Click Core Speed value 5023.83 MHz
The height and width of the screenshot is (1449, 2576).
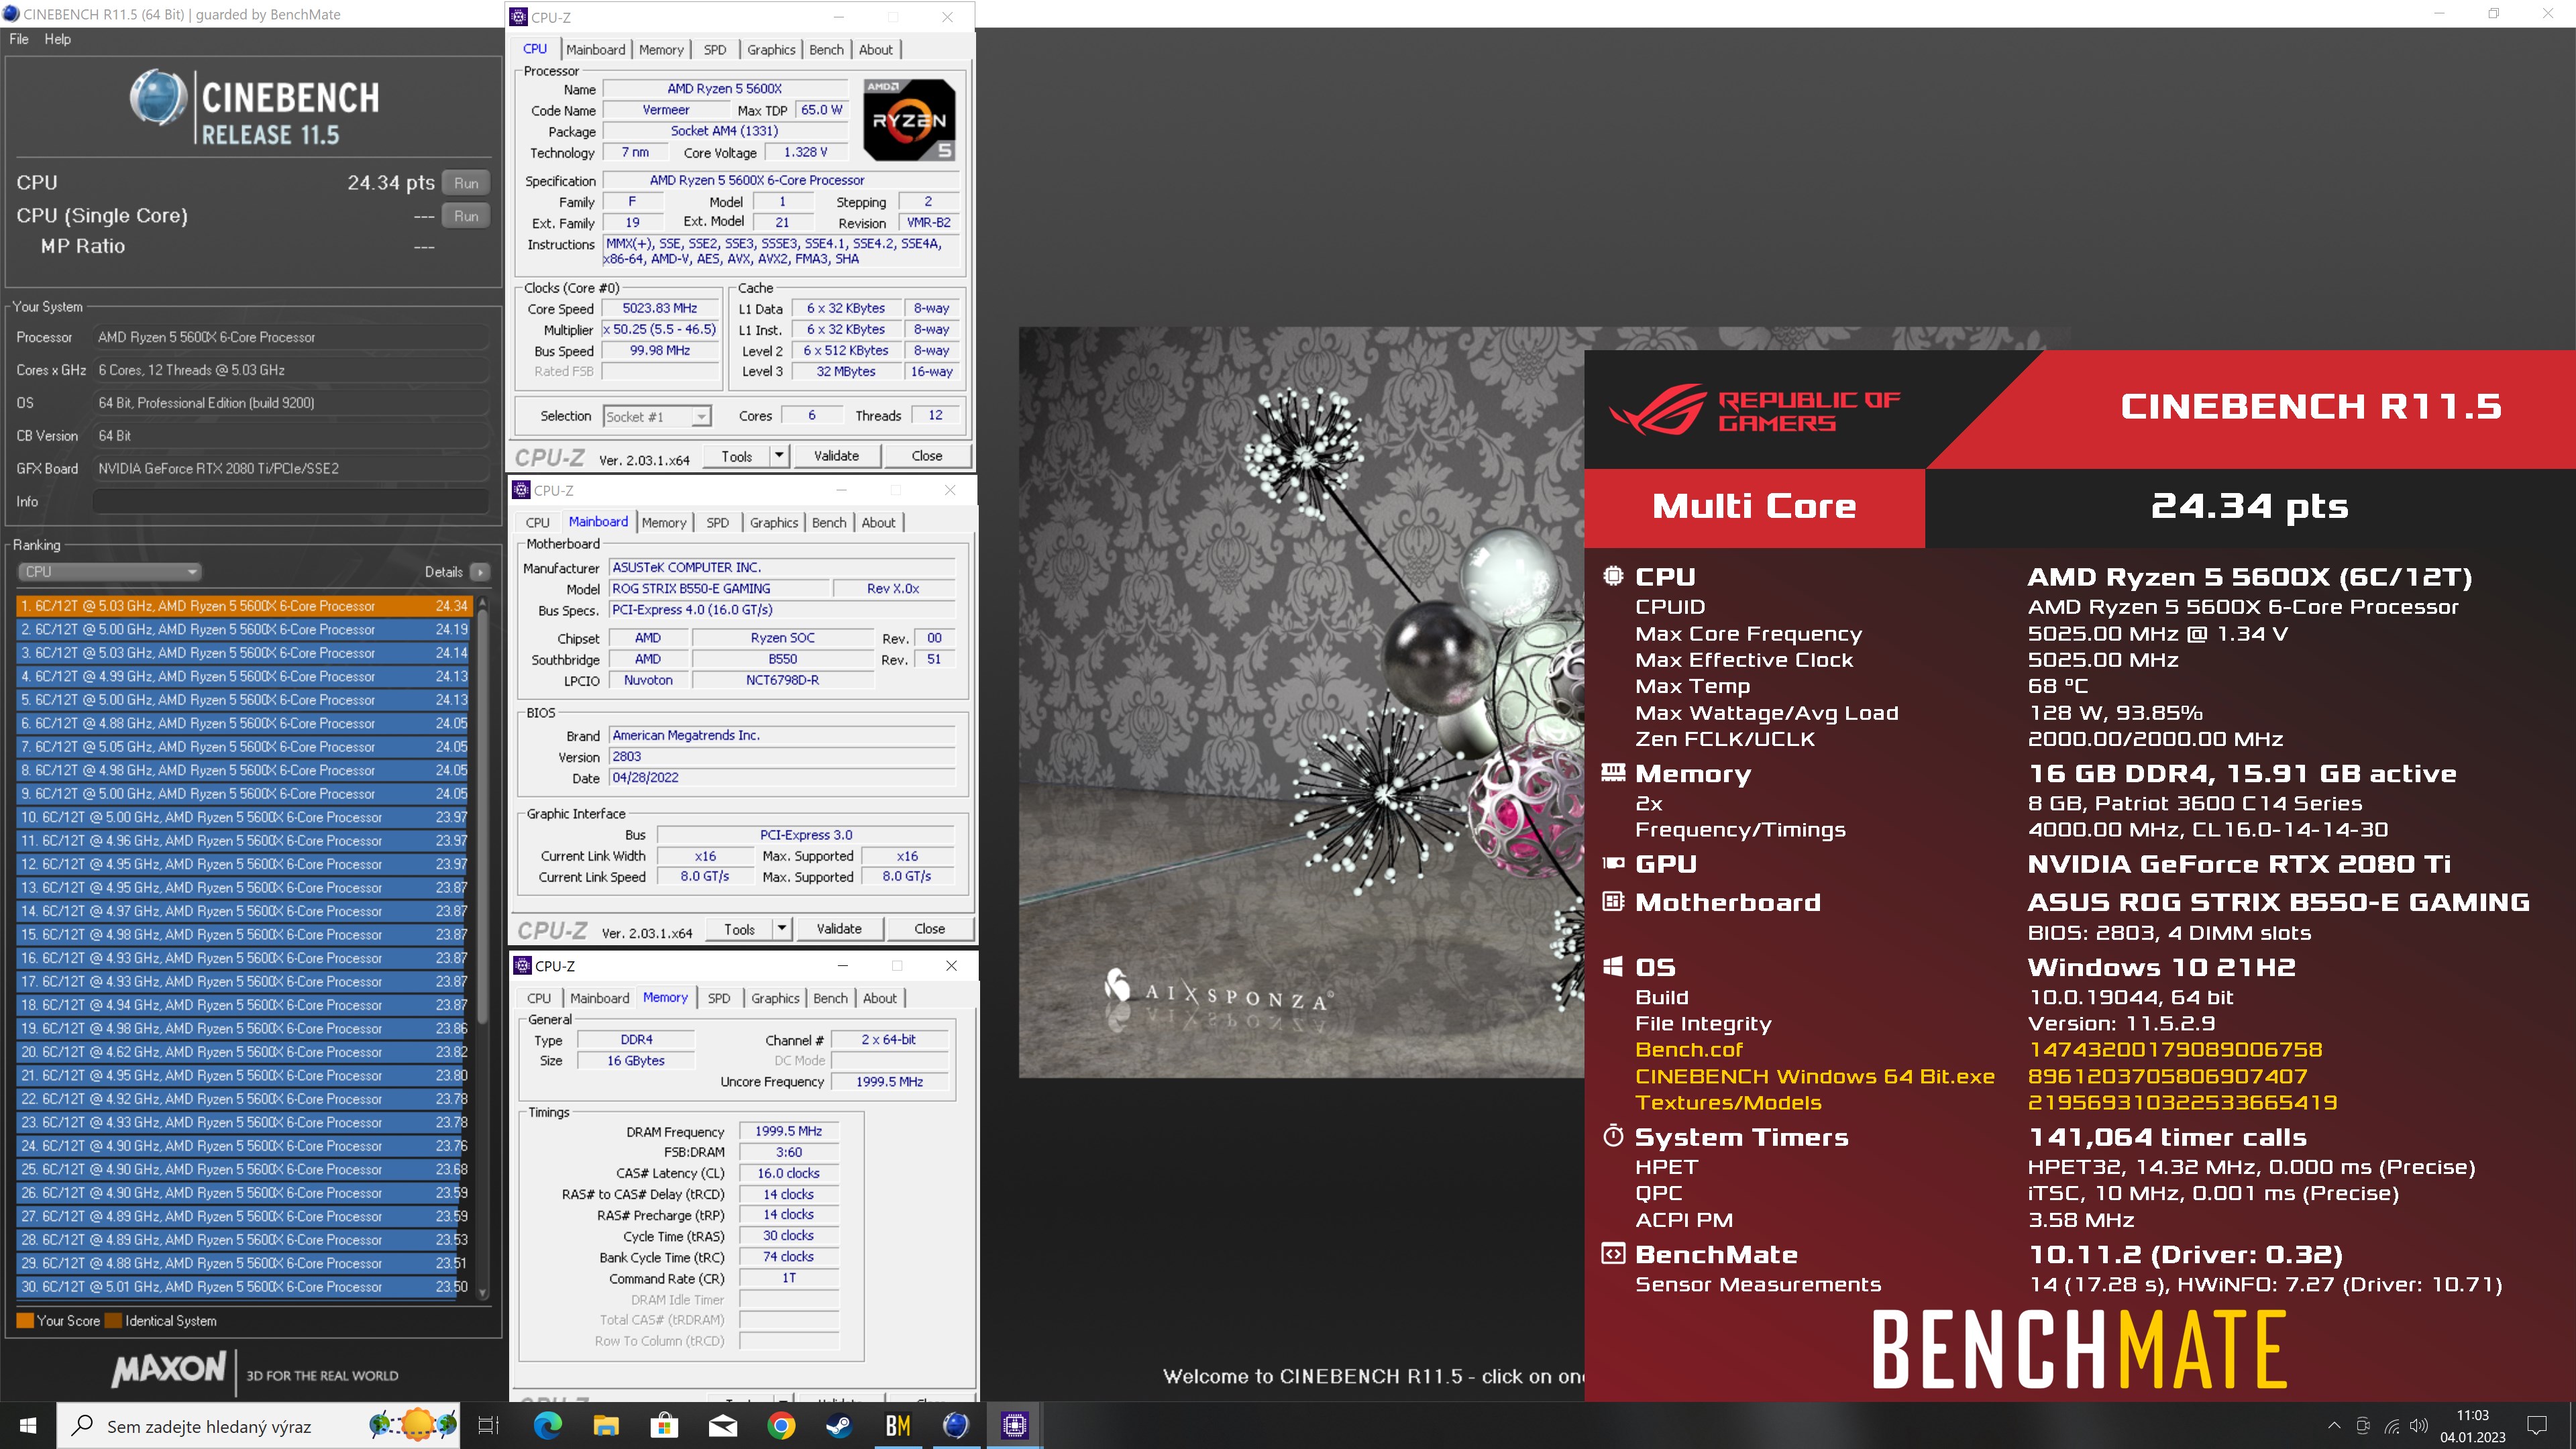[x=660, y=308]
